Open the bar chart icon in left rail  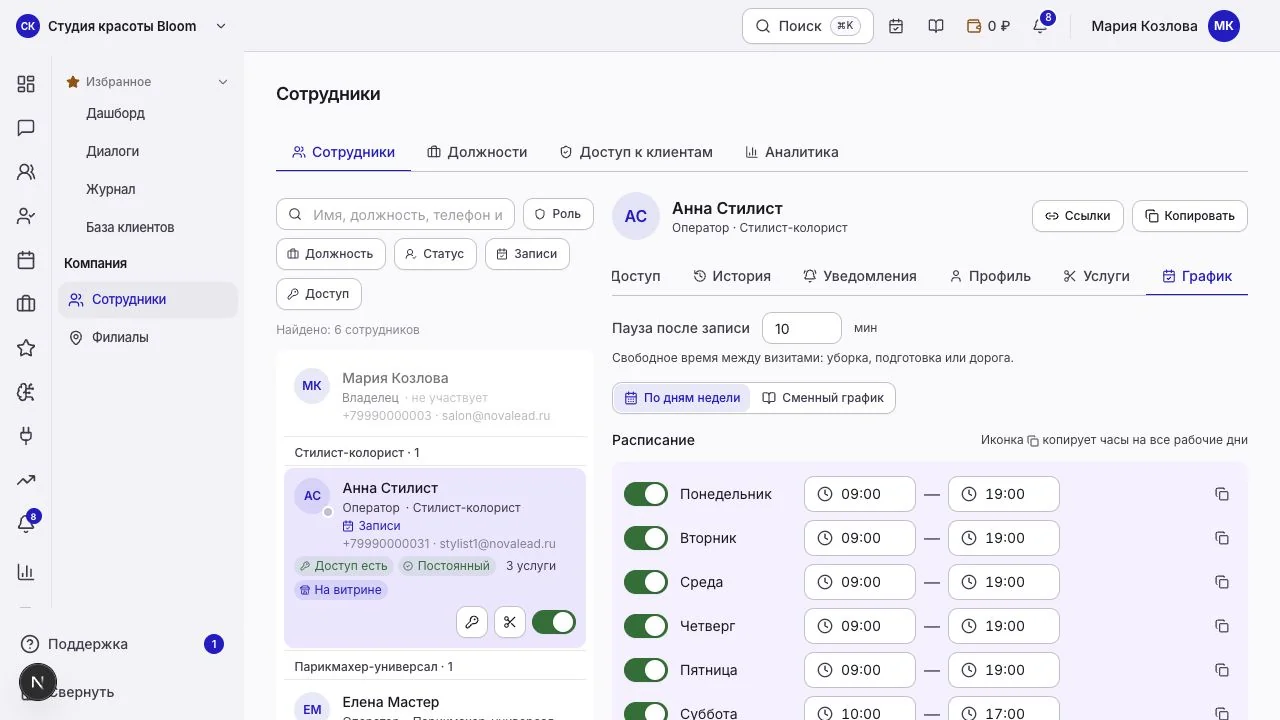26,572
